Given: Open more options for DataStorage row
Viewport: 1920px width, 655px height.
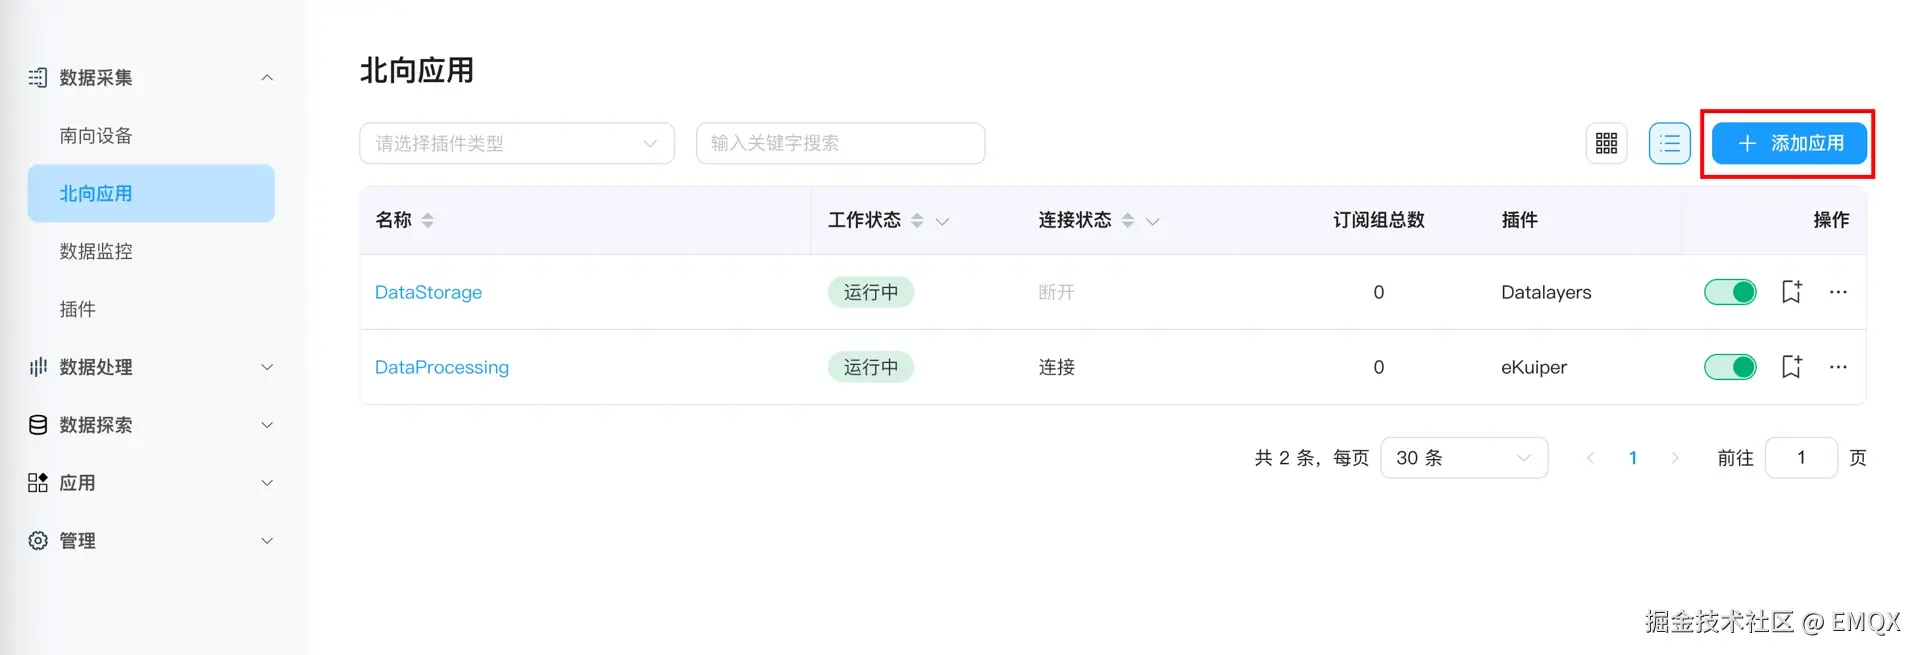Looking at the screenshot, I should (x=1838, y=292).
